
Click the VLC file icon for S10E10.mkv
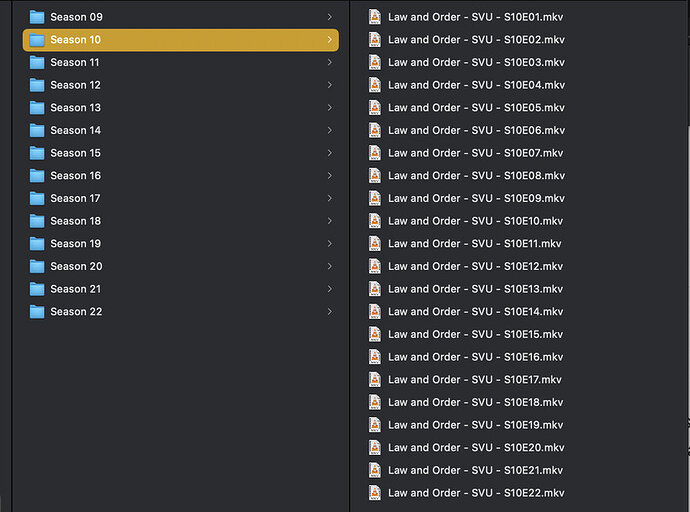[x=374, y=221]
